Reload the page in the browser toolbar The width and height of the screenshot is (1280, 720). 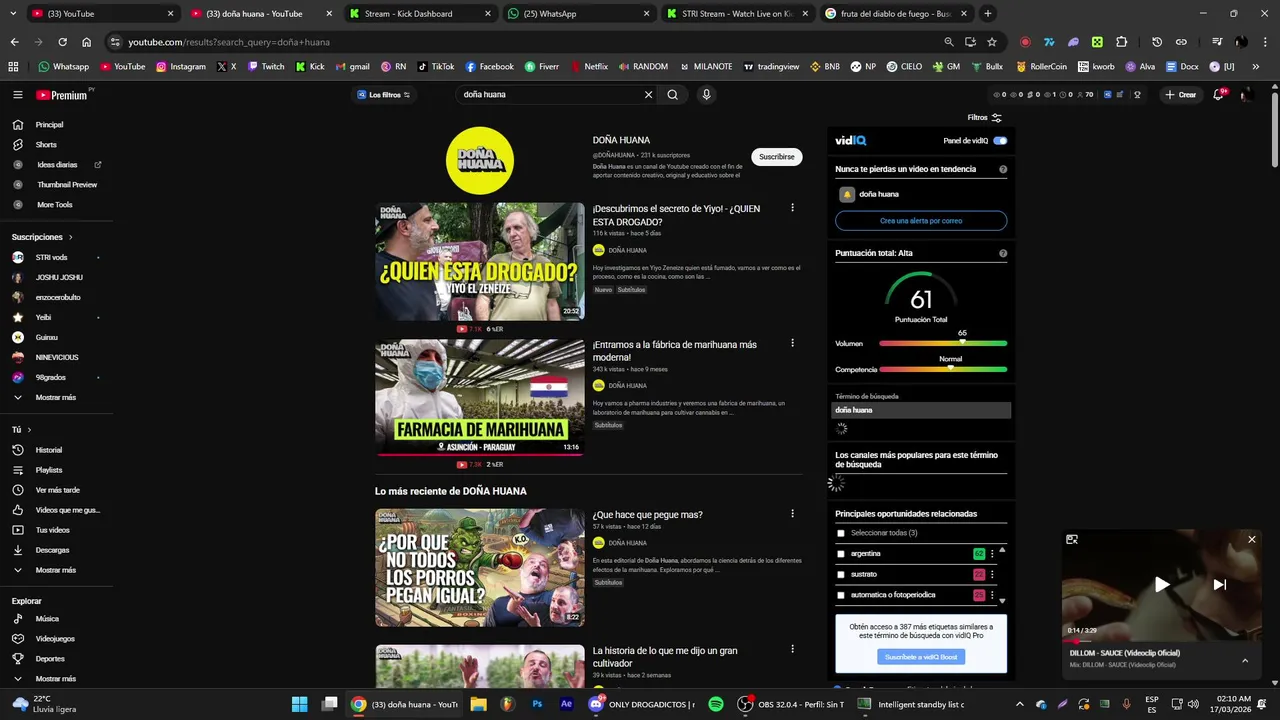pyautogui.click(x=62, y=42)
